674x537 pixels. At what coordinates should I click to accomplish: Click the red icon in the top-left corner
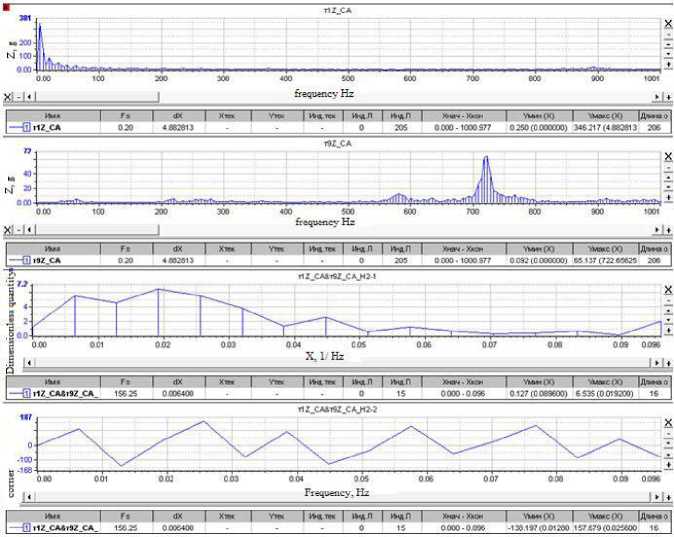coord(6,7)
